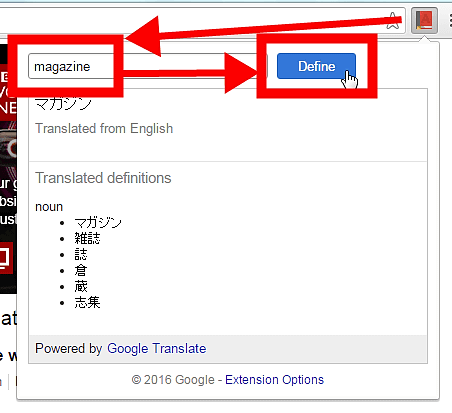Open the Google Translate link

click(x=157, y=349)
